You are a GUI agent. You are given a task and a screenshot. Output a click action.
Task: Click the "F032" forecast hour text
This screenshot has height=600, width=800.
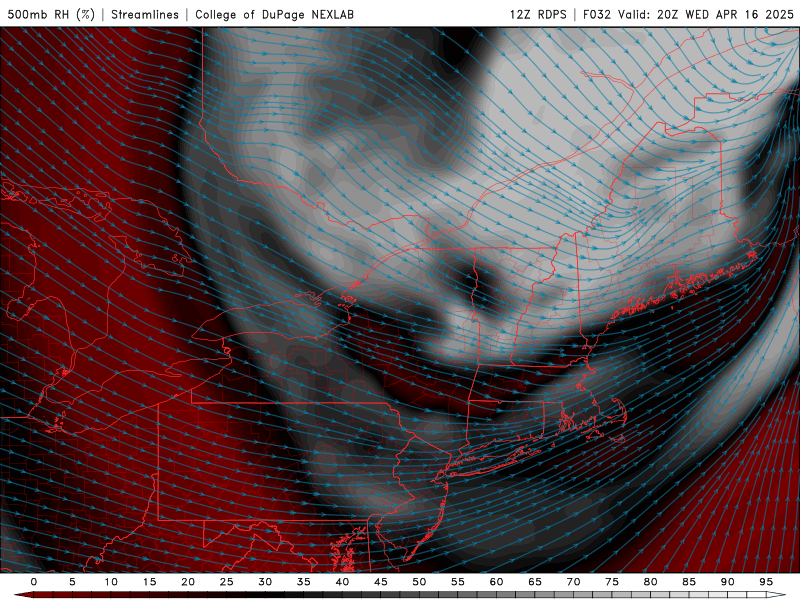596,14
